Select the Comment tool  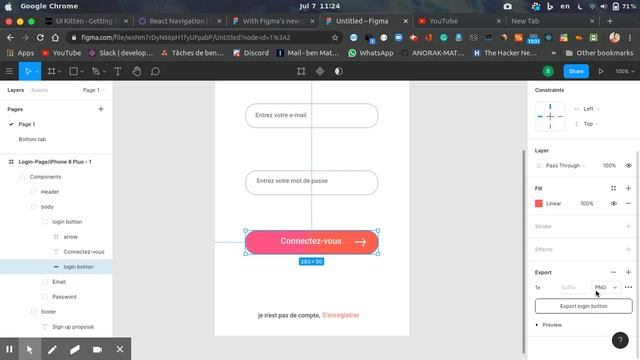155,71
